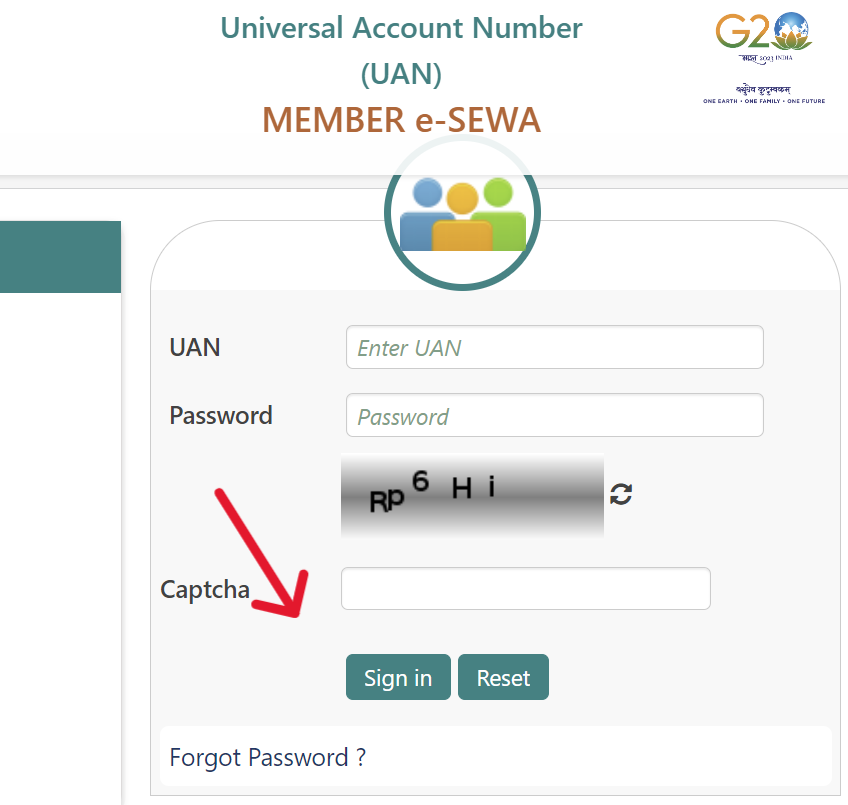Focus the Captcha entry box
848x805 pixels.
(525, 588)
